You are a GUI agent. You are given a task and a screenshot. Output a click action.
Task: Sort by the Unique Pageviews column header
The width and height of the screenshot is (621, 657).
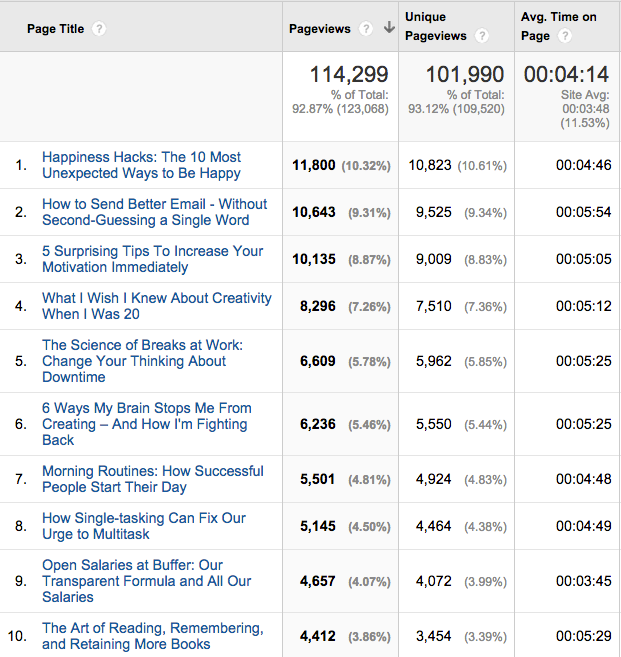point(436,26)
